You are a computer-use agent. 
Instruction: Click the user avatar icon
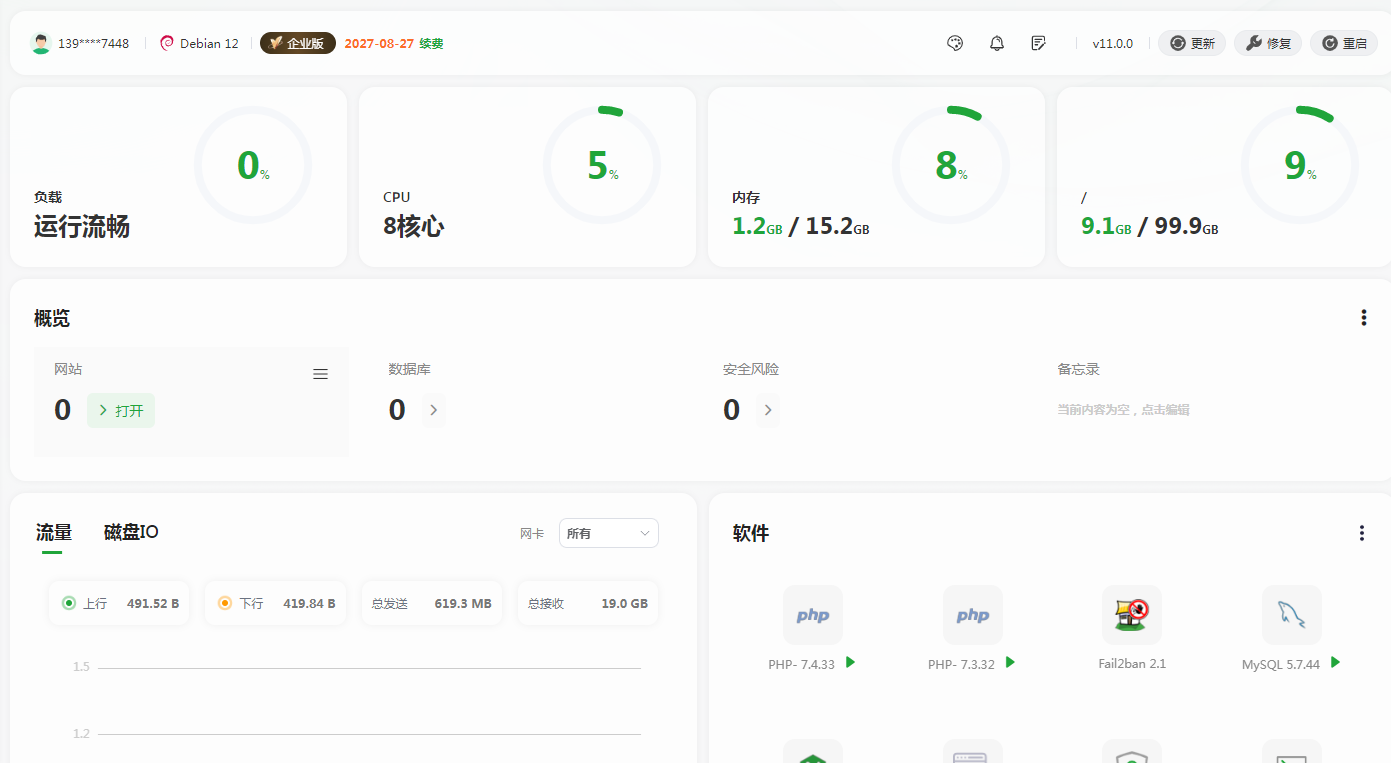coord(41,44)
